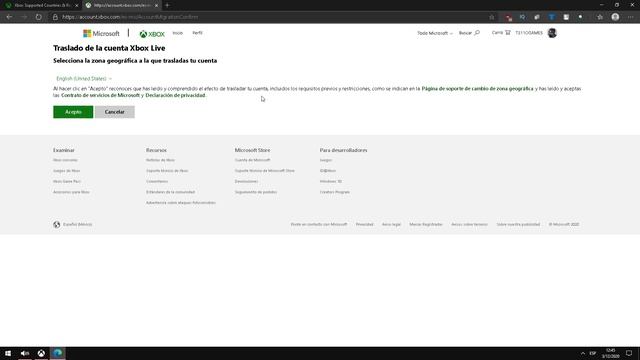
Task: Click the Edge browser taskbar icon
Action: 58,353
